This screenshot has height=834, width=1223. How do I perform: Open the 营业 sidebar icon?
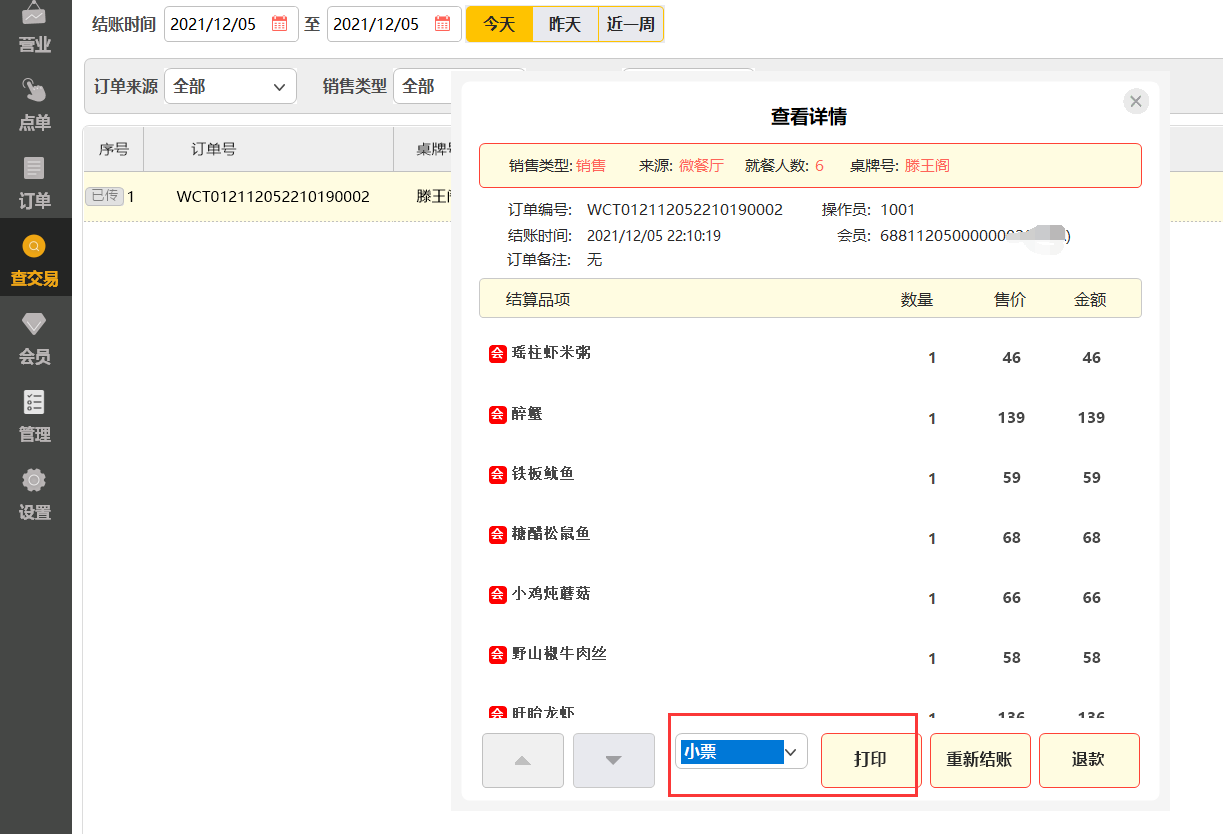pos(35,28)
